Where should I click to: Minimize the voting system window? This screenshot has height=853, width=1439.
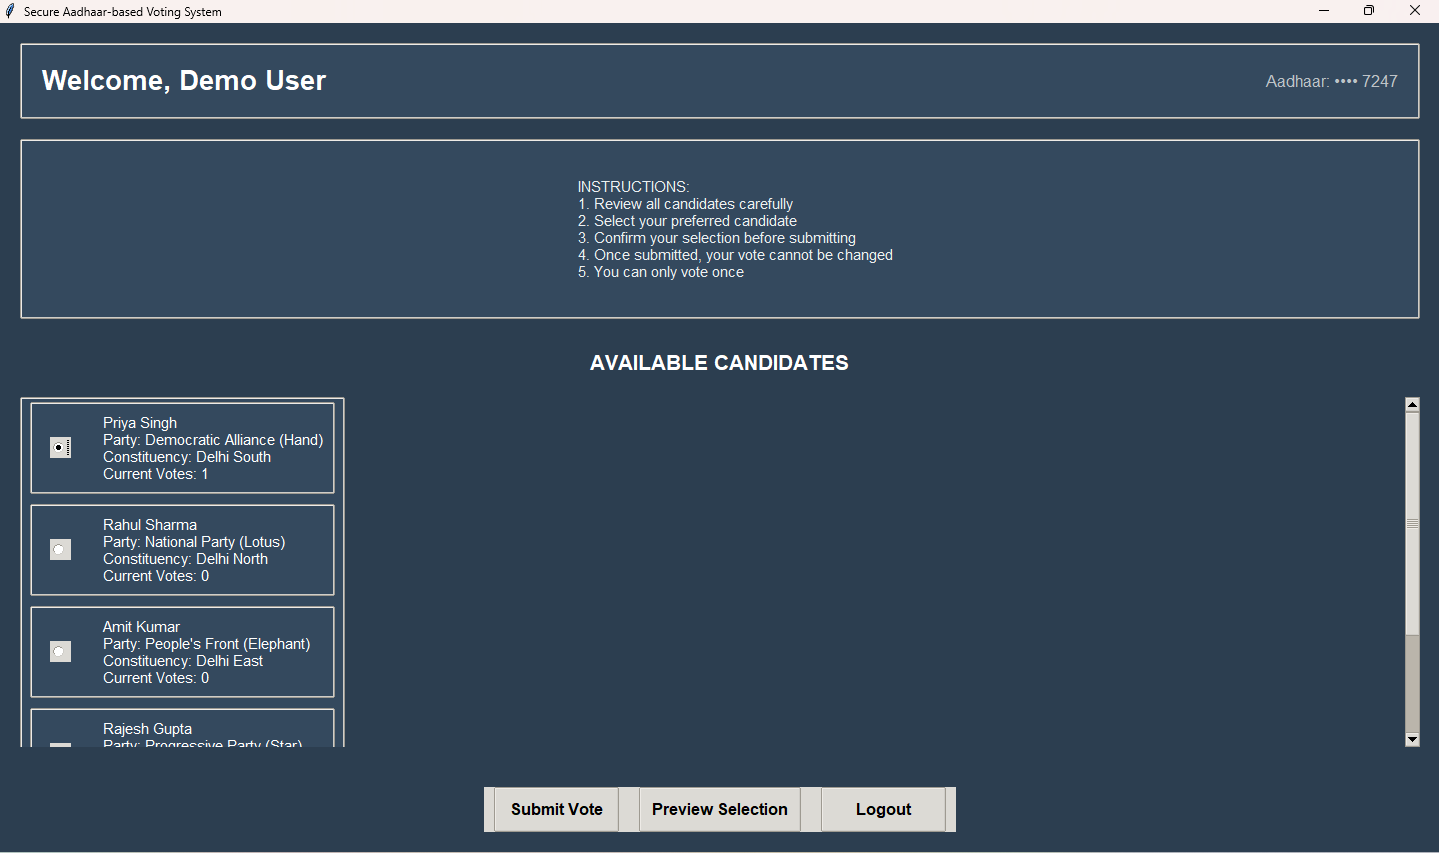click(x=1323, y=11)
